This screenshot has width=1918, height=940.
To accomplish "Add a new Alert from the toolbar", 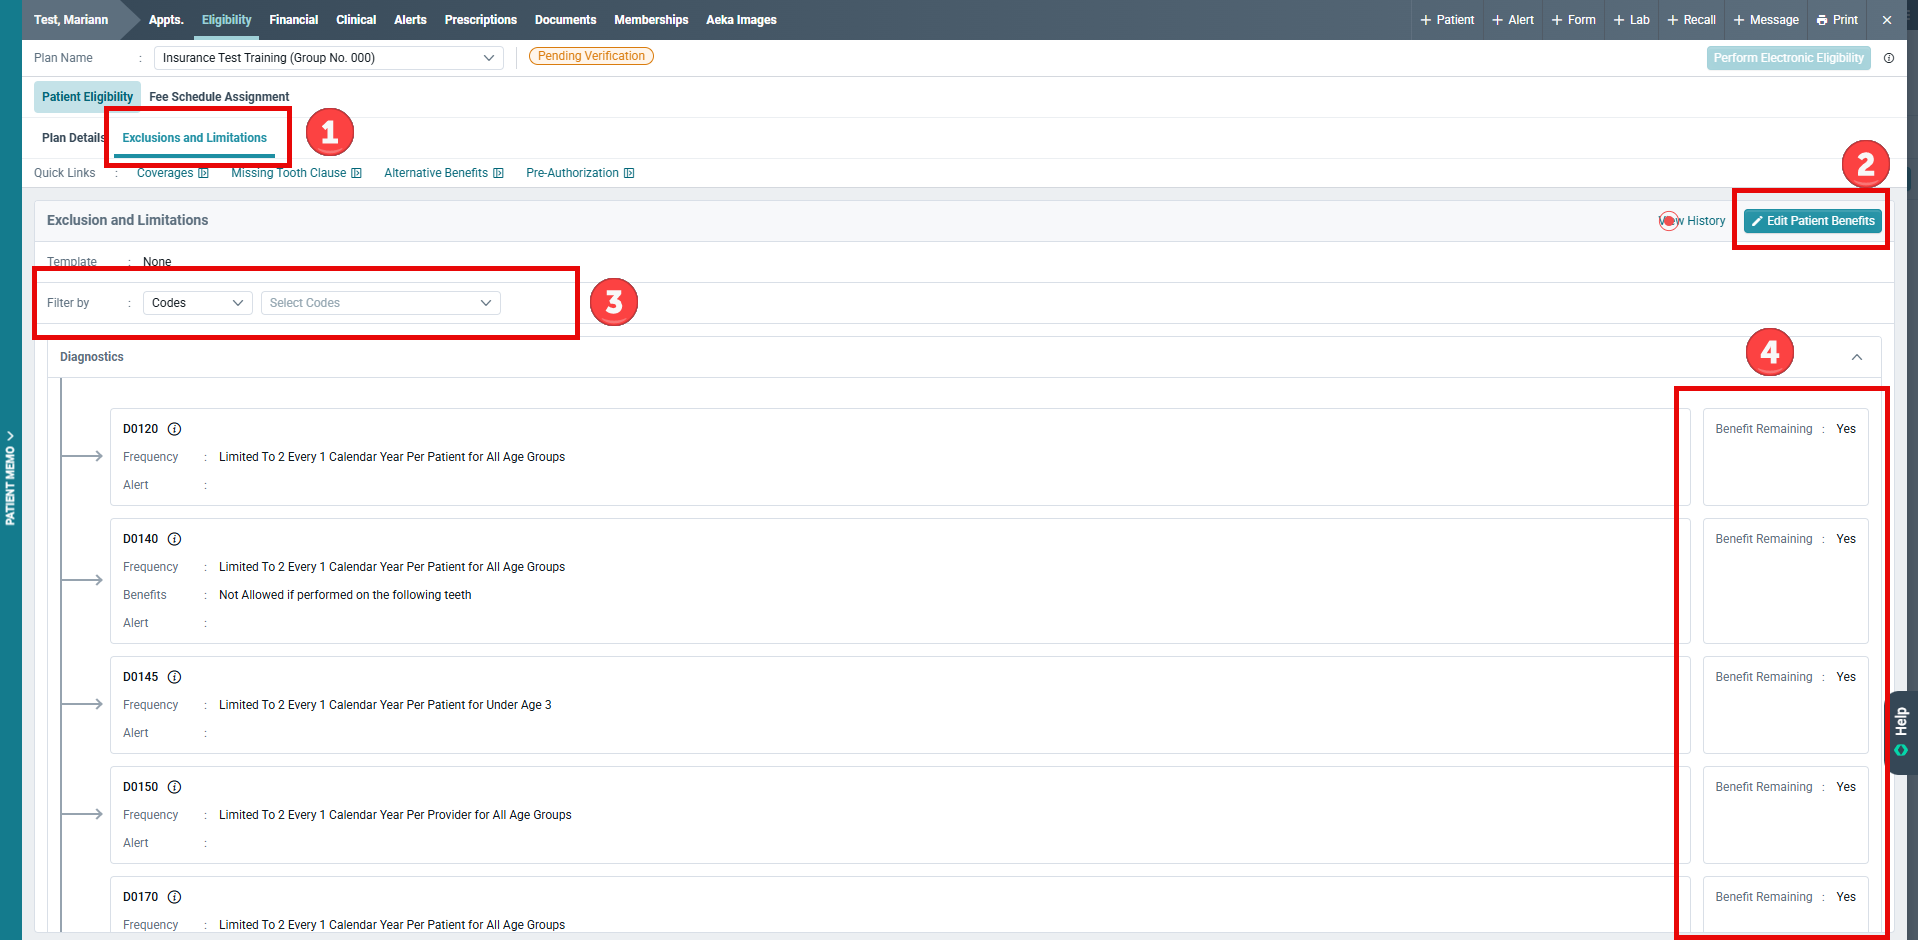I will tap(1513, 20).
